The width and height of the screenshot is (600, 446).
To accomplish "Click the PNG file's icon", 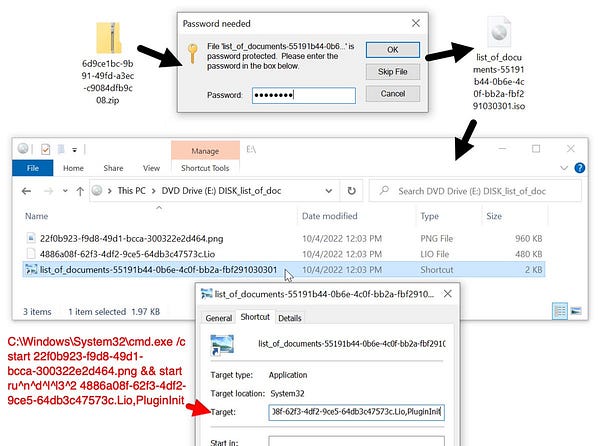I will (31, 238).
